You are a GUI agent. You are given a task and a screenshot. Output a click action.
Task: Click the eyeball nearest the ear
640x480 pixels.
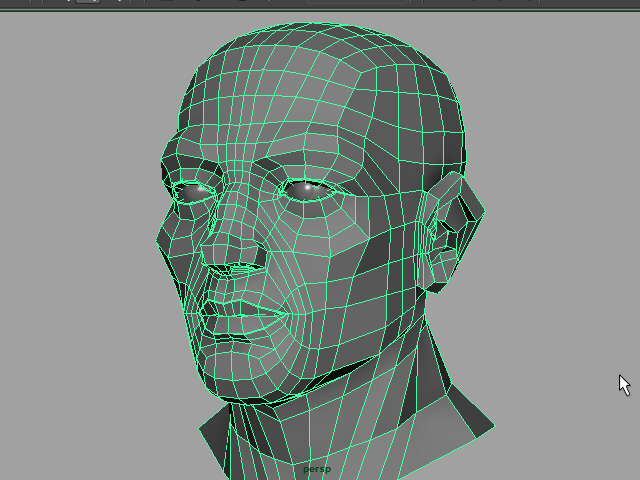[308, 187]
